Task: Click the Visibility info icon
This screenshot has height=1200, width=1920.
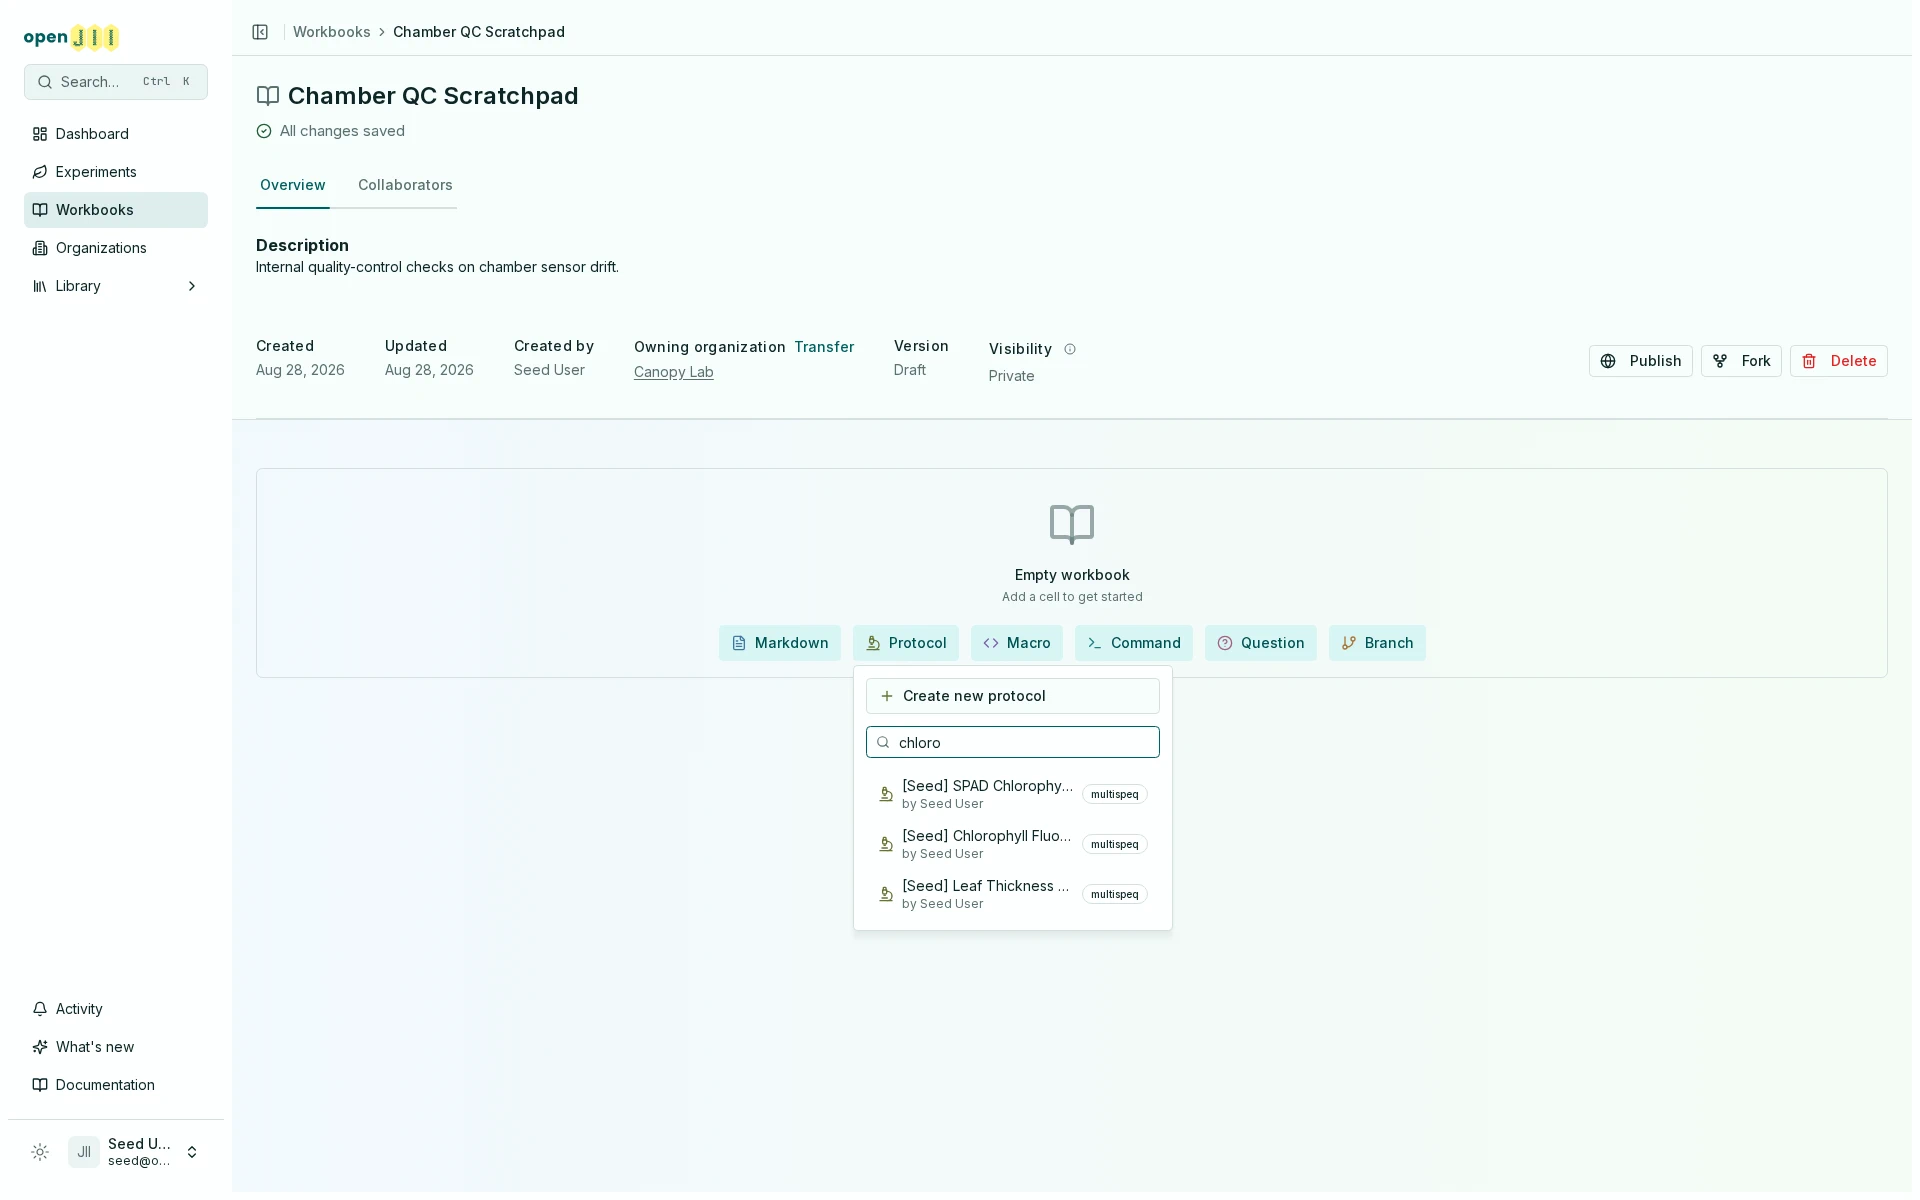Action: [1070, 349]
